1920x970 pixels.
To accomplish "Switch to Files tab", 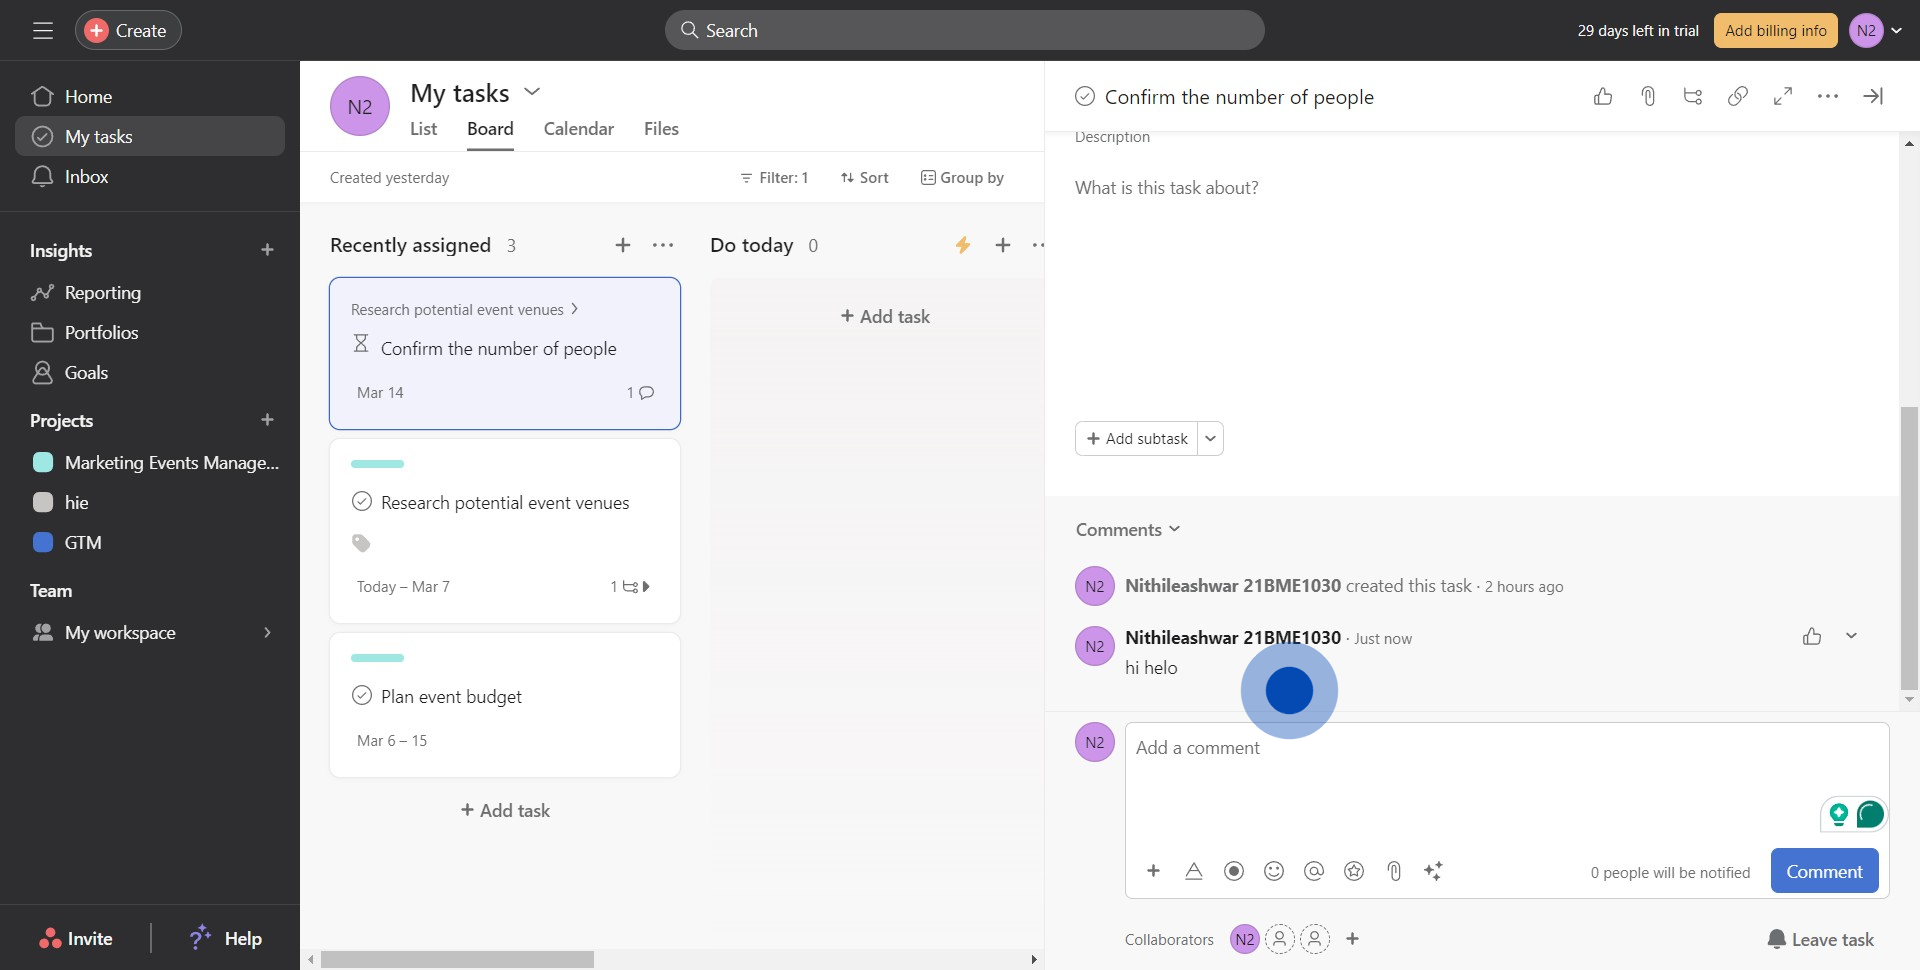I will point(661,129).
